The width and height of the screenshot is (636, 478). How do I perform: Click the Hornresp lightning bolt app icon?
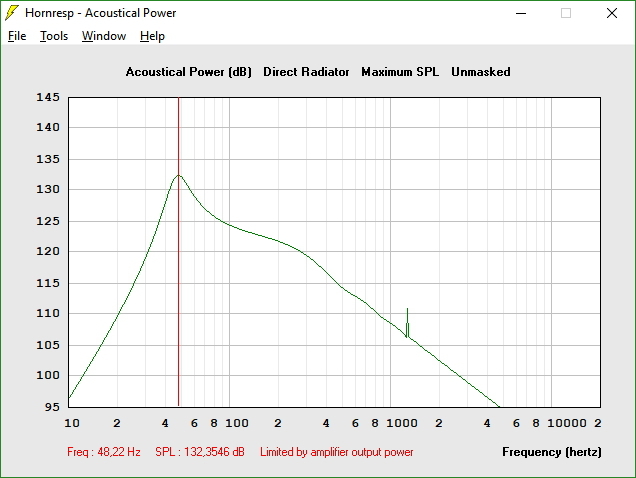click(12, 13)
